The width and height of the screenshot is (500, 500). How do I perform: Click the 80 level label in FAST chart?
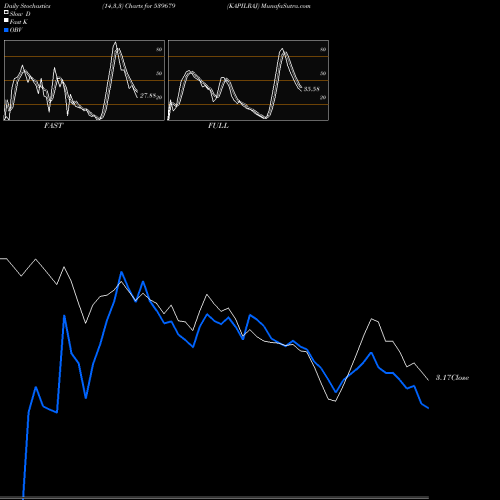[x=159, y=49]
